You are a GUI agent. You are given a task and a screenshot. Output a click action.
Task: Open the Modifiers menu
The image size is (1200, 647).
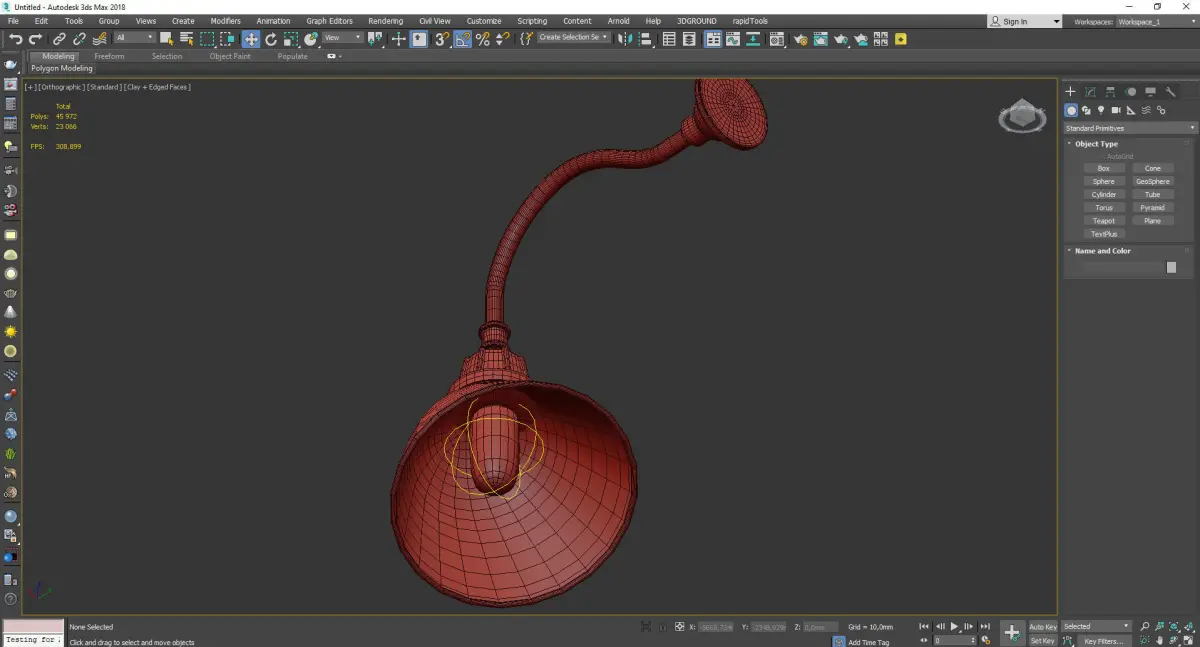pos(225,21)
